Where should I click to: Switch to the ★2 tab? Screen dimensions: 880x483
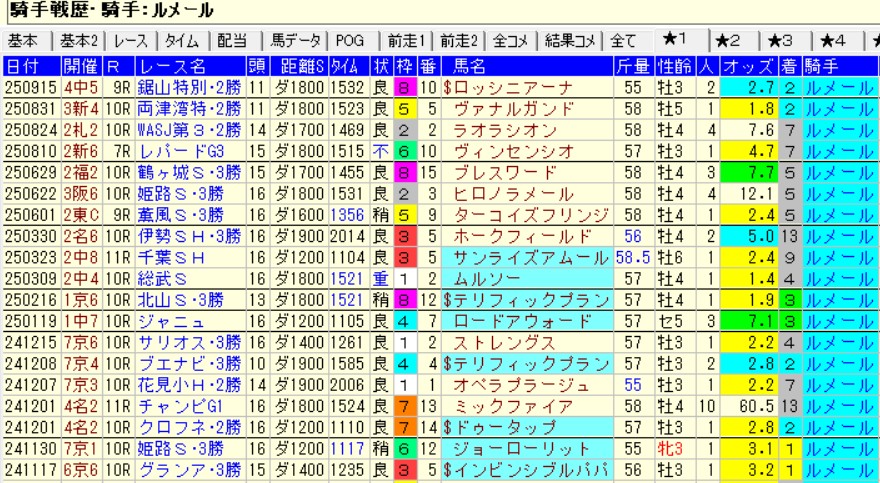(x=727, y=41)
